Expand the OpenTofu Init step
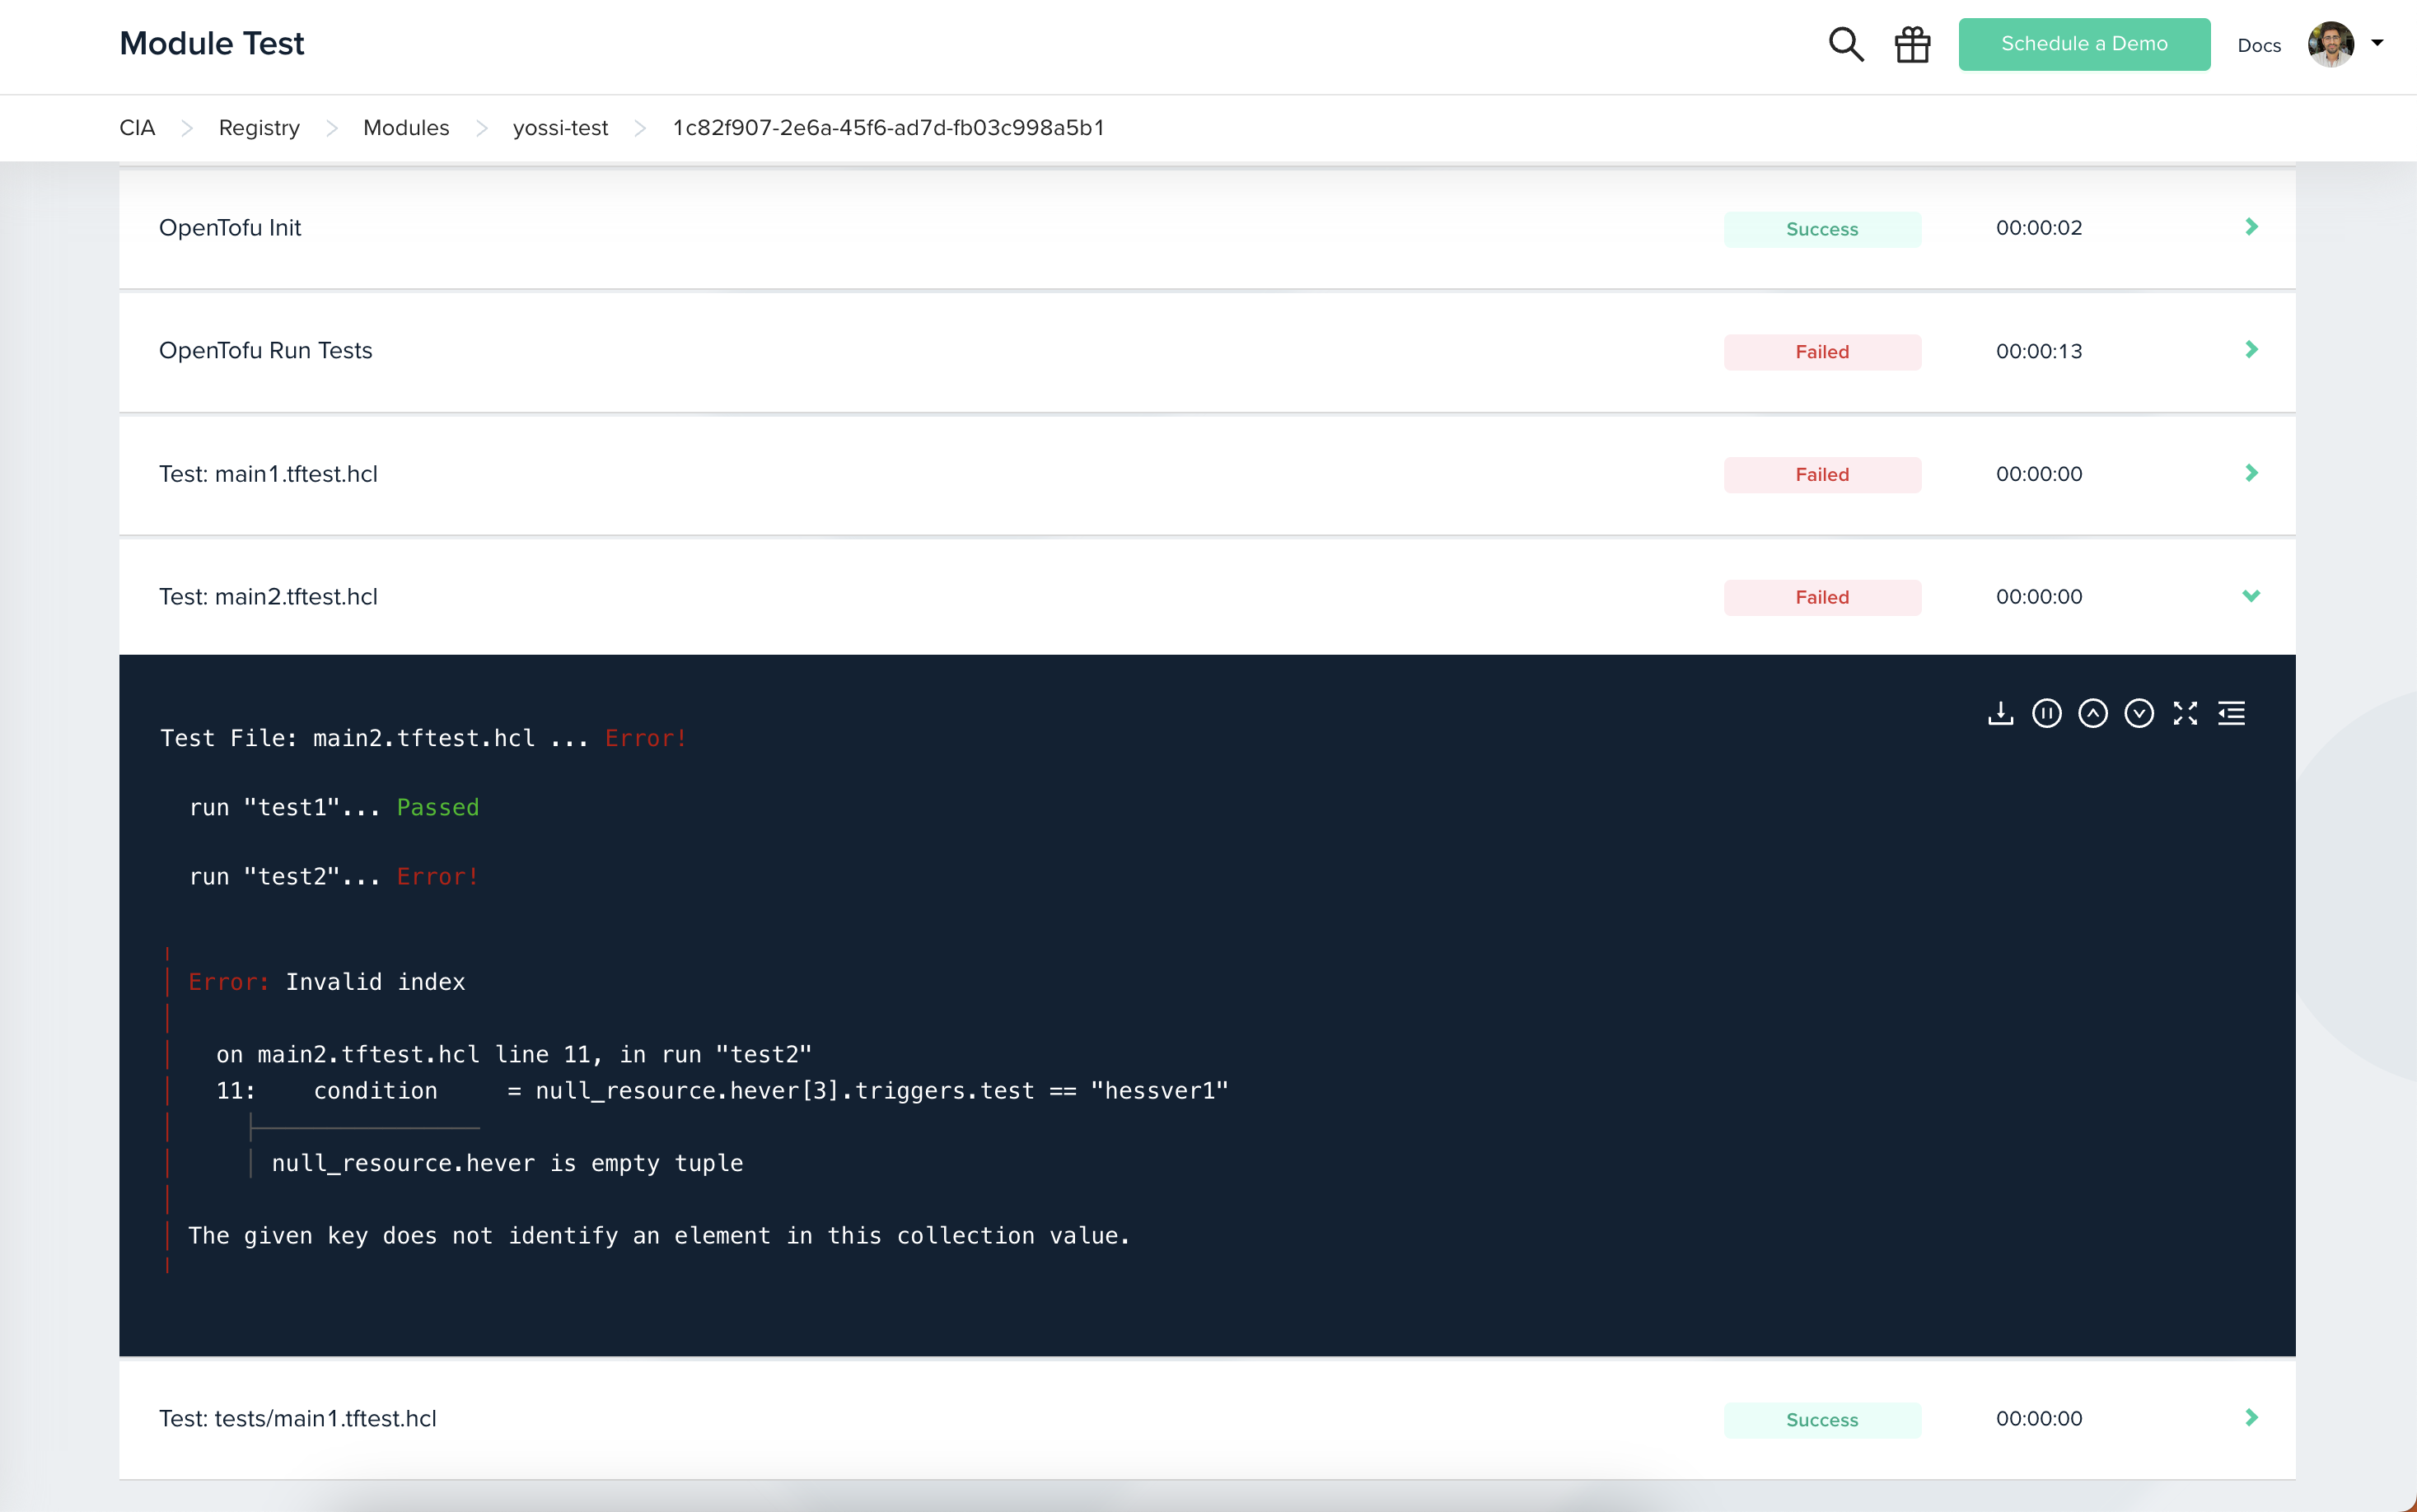Screen dimensions: 2417x1512 click(2251, 227)
